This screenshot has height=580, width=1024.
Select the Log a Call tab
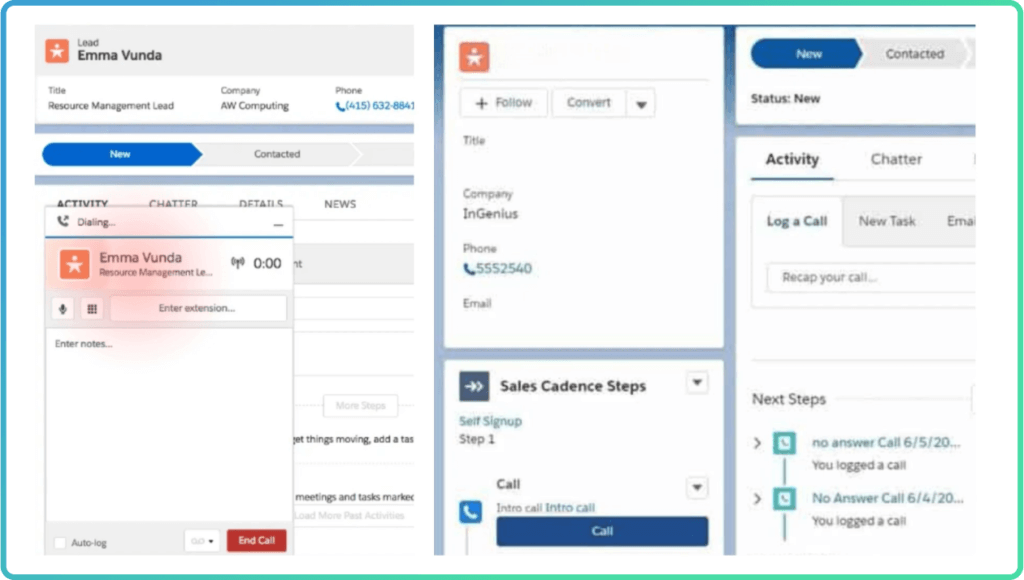click(797, 221)
